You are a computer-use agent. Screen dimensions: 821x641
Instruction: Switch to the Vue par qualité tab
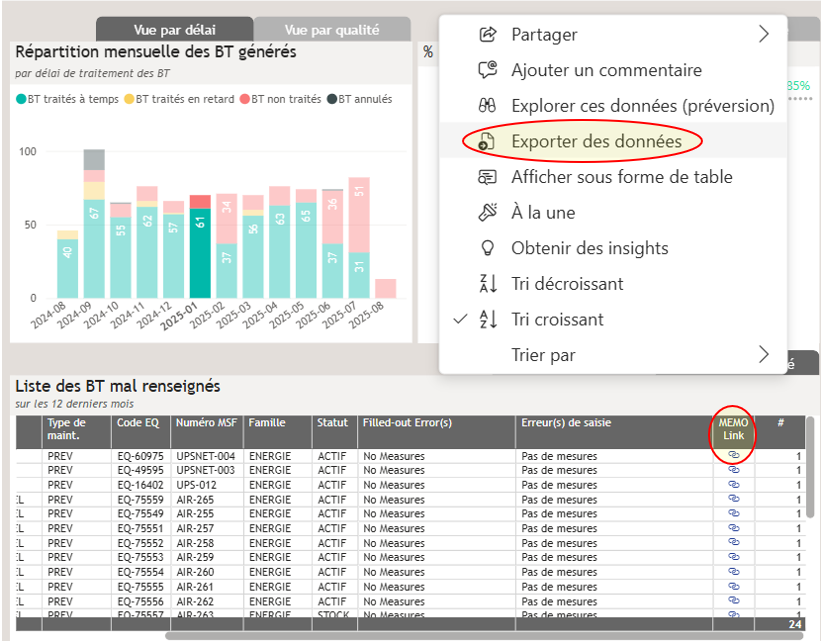point(331,30)
